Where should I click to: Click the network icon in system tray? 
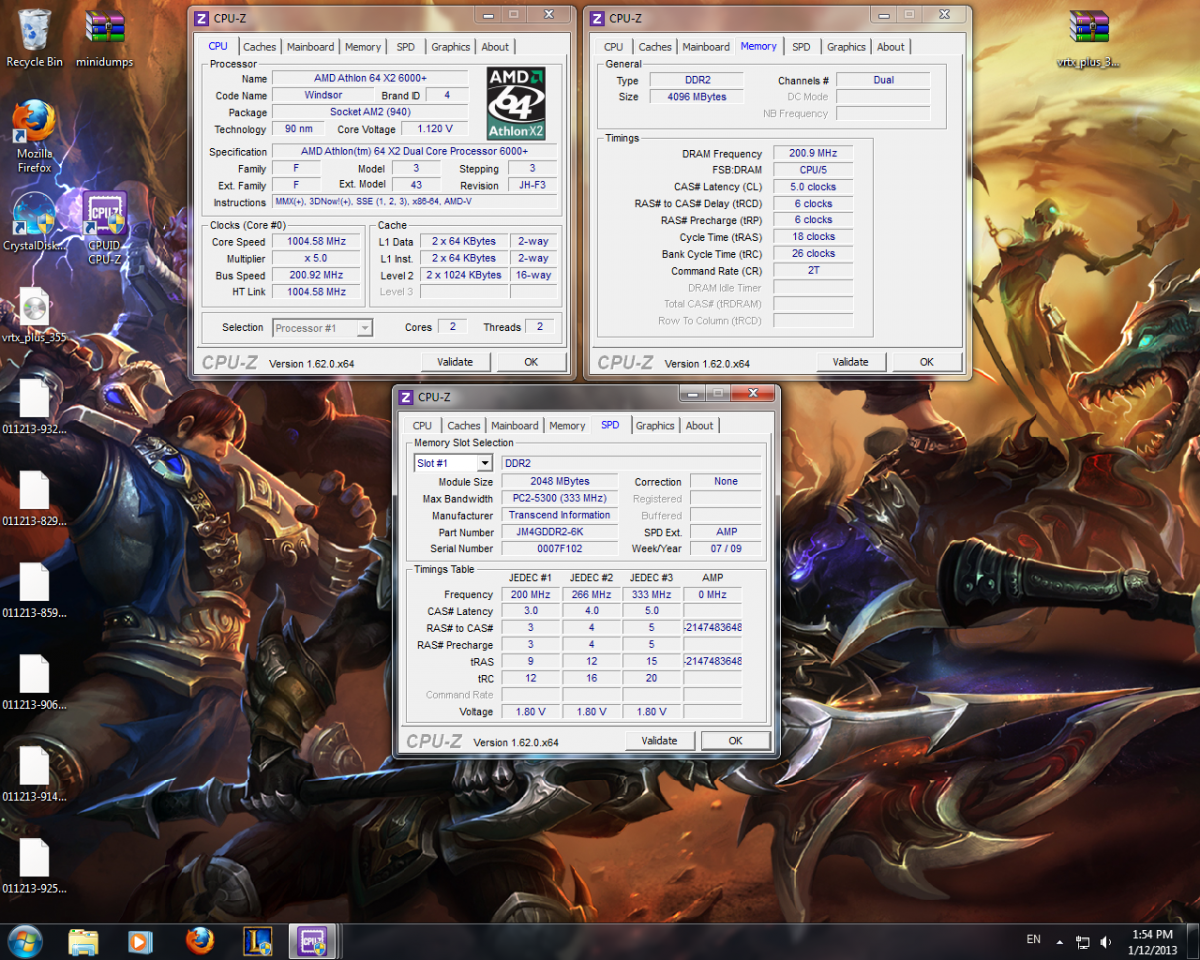[1083, 942]
